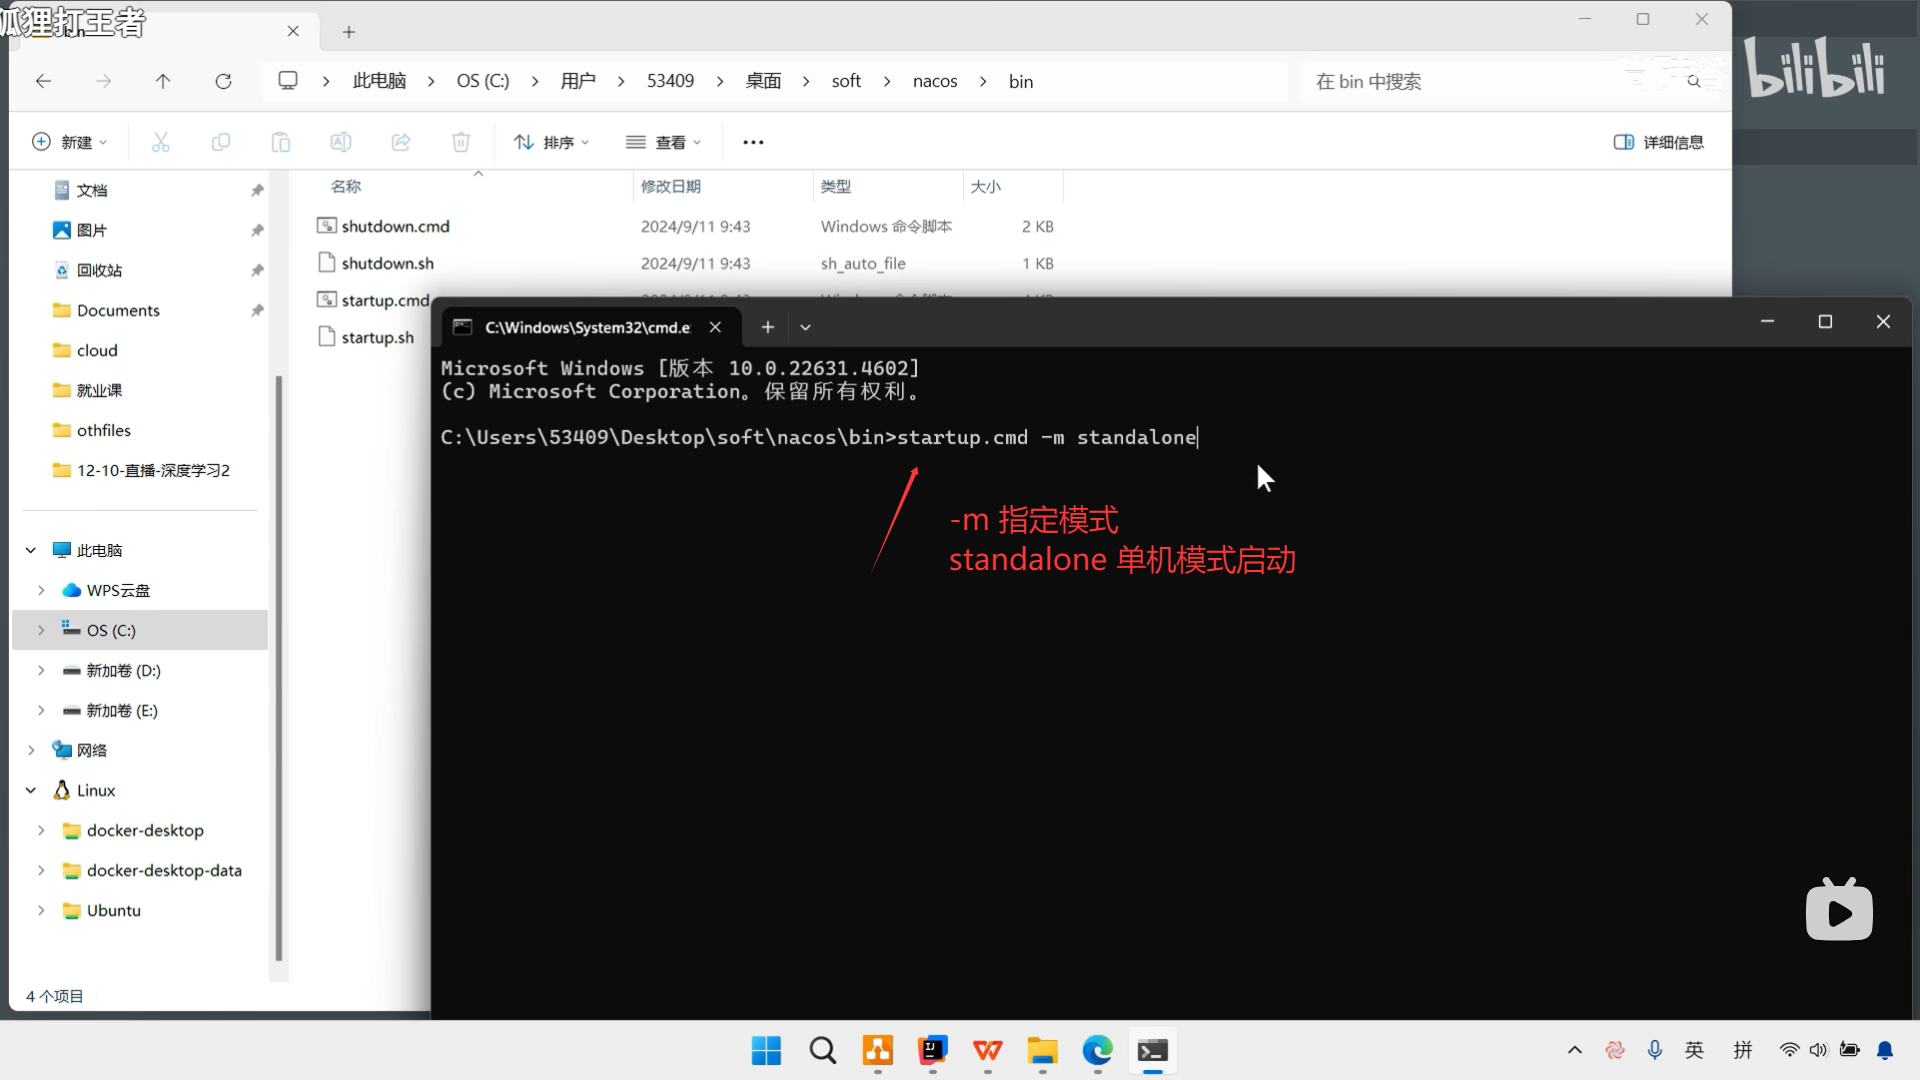Collapse the Linux node in the sidebar

30,790
